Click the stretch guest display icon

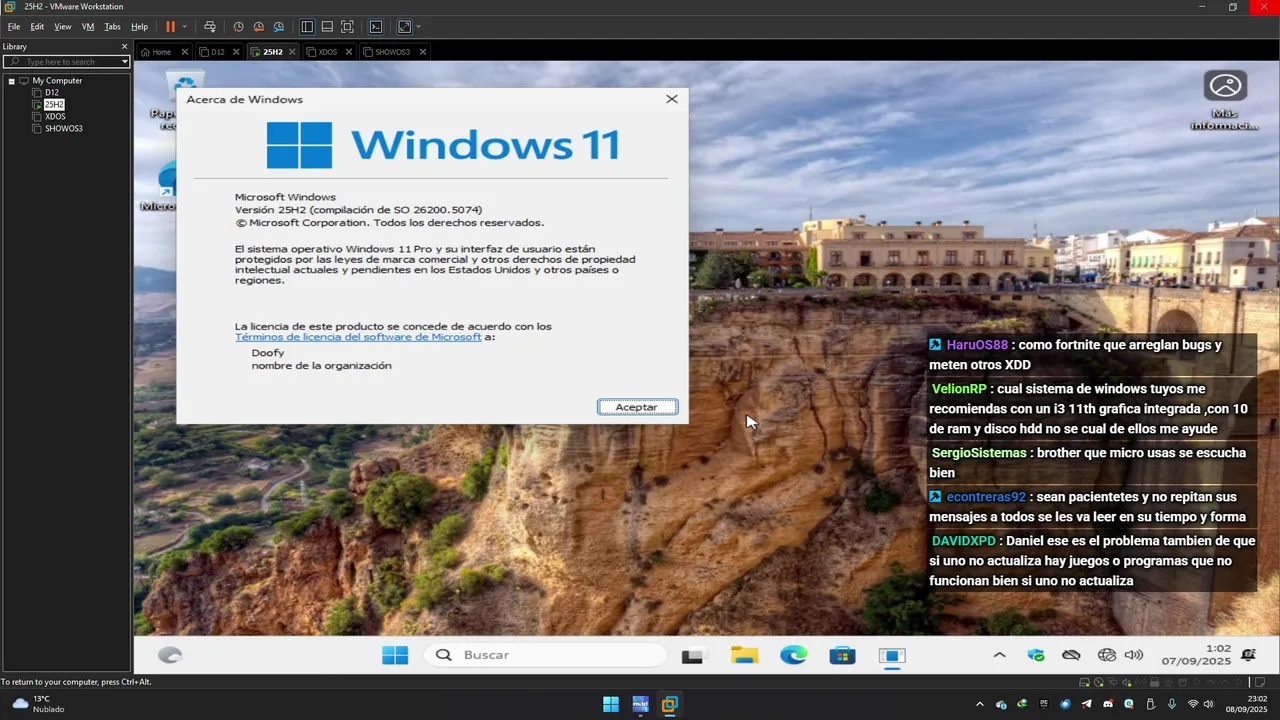coord(404,27)
